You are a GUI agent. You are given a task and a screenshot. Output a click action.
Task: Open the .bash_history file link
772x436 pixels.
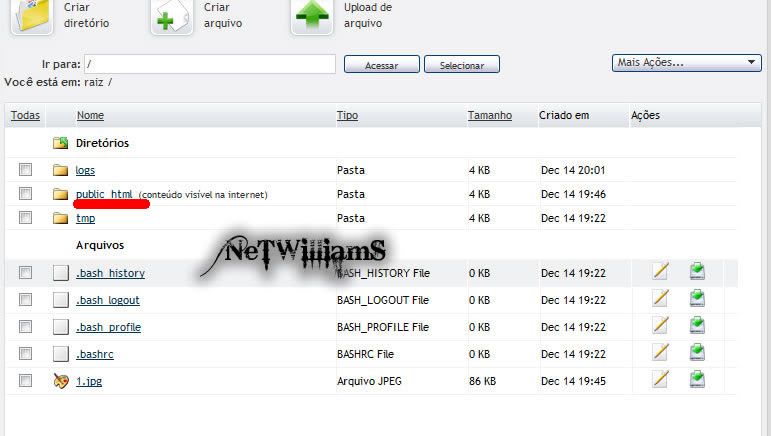point(110,273)
